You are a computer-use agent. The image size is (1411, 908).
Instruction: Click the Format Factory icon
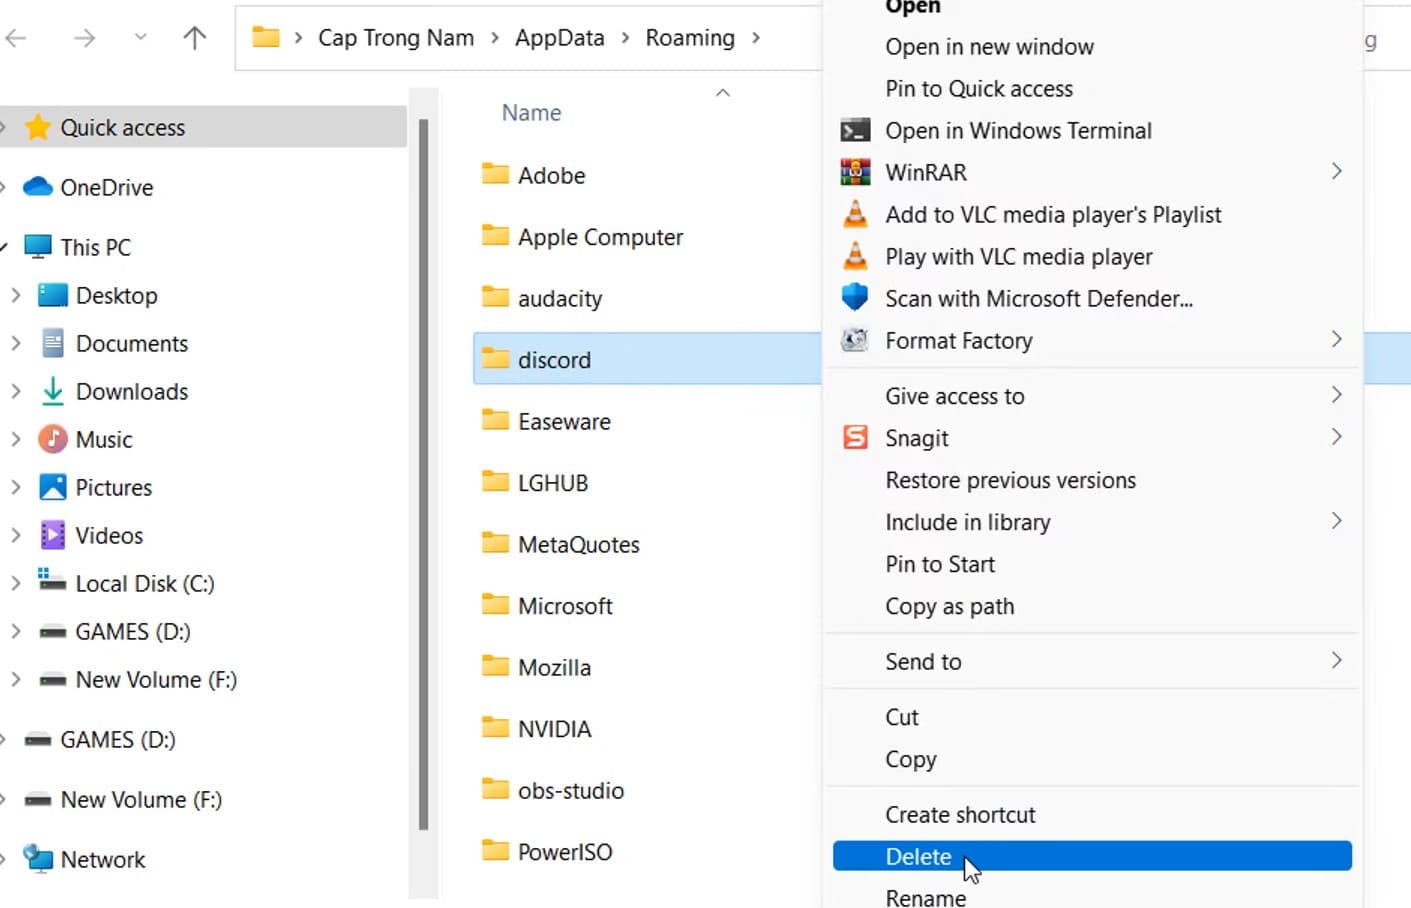tap(855, 340)
